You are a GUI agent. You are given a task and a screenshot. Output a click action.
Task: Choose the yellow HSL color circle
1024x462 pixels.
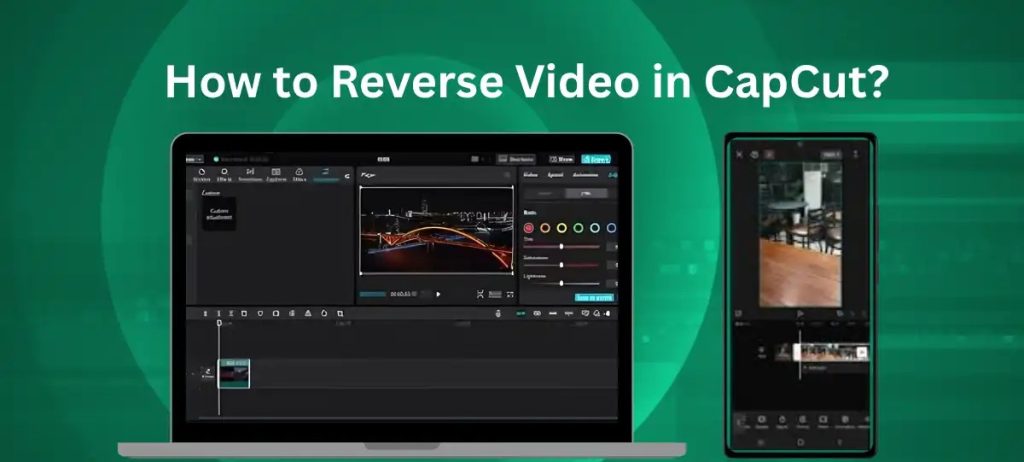click(x=562, y=228)
